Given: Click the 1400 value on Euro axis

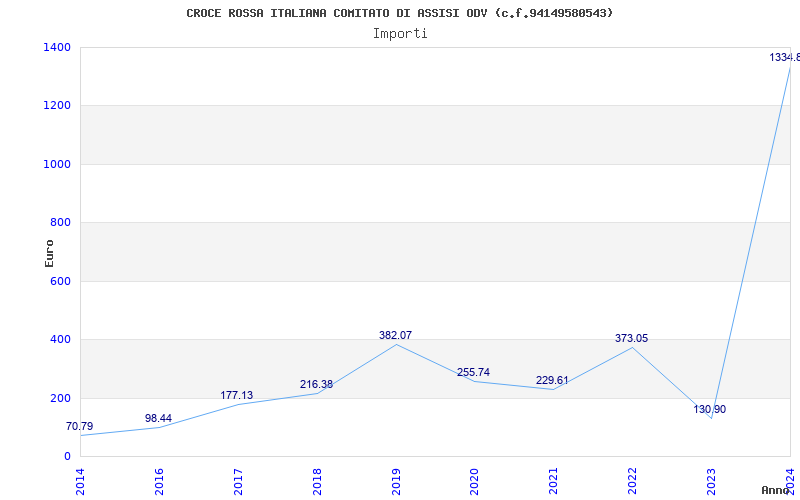Looking at the screenshot, I should pos(57,47).
